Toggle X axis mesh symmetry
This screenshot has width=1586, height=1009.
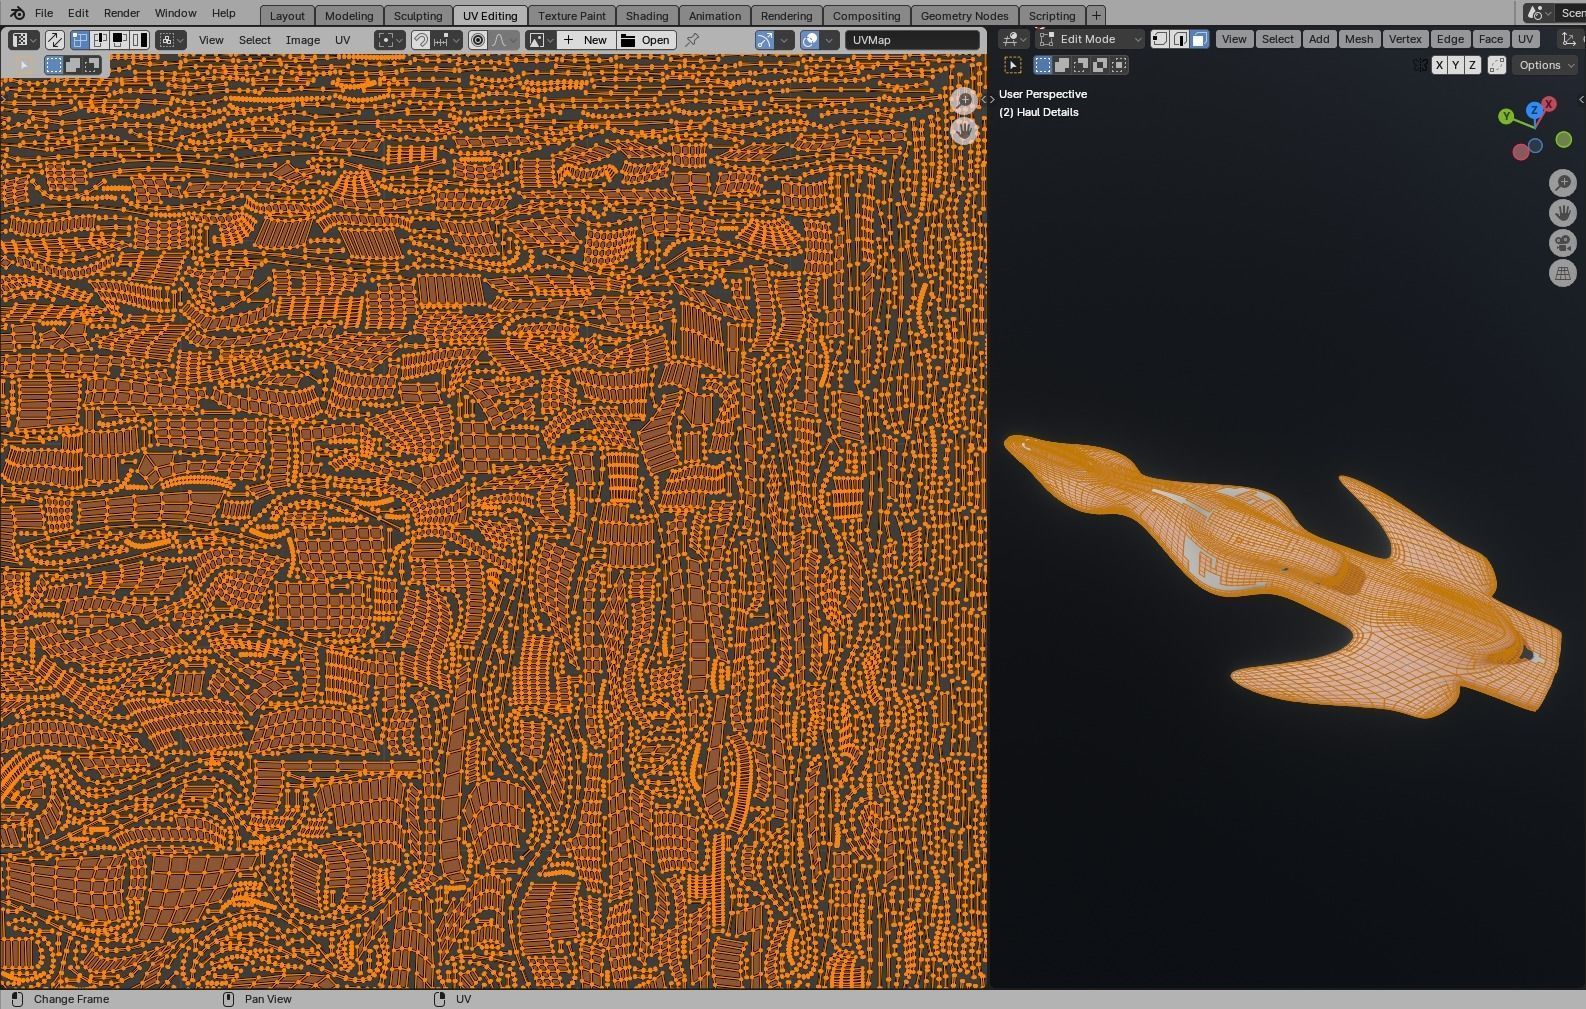pyautogui.click(x=1438, y=65)
